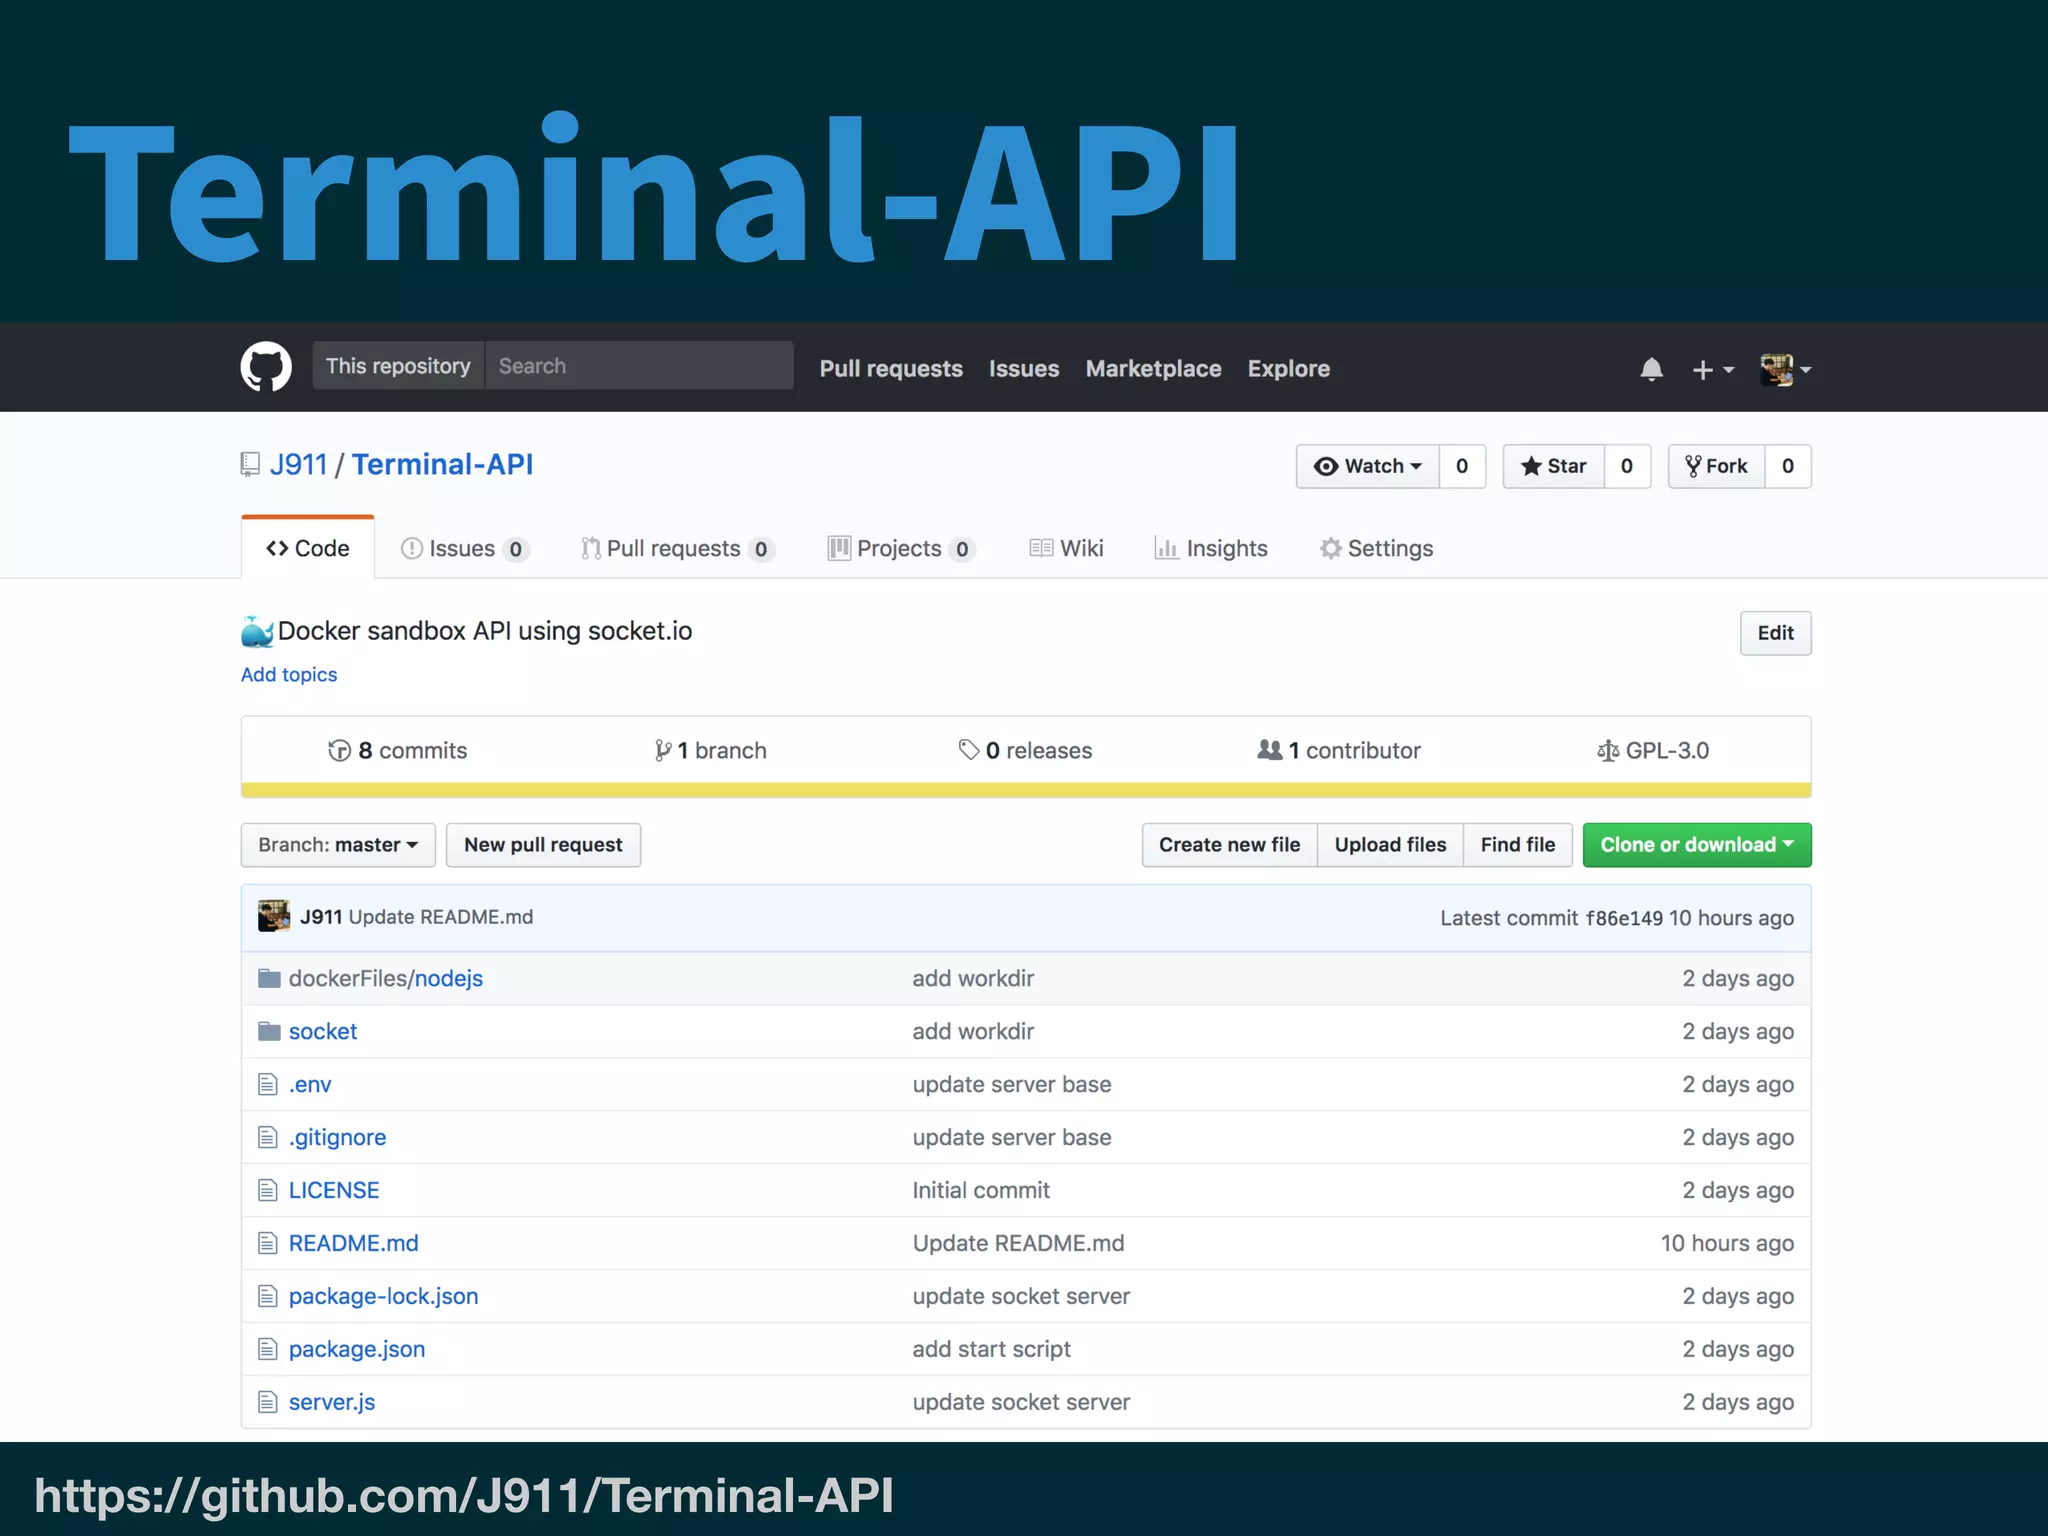The image size is (2048, 1536).
Task: Open the package.json file
Action: (357, 1349)
